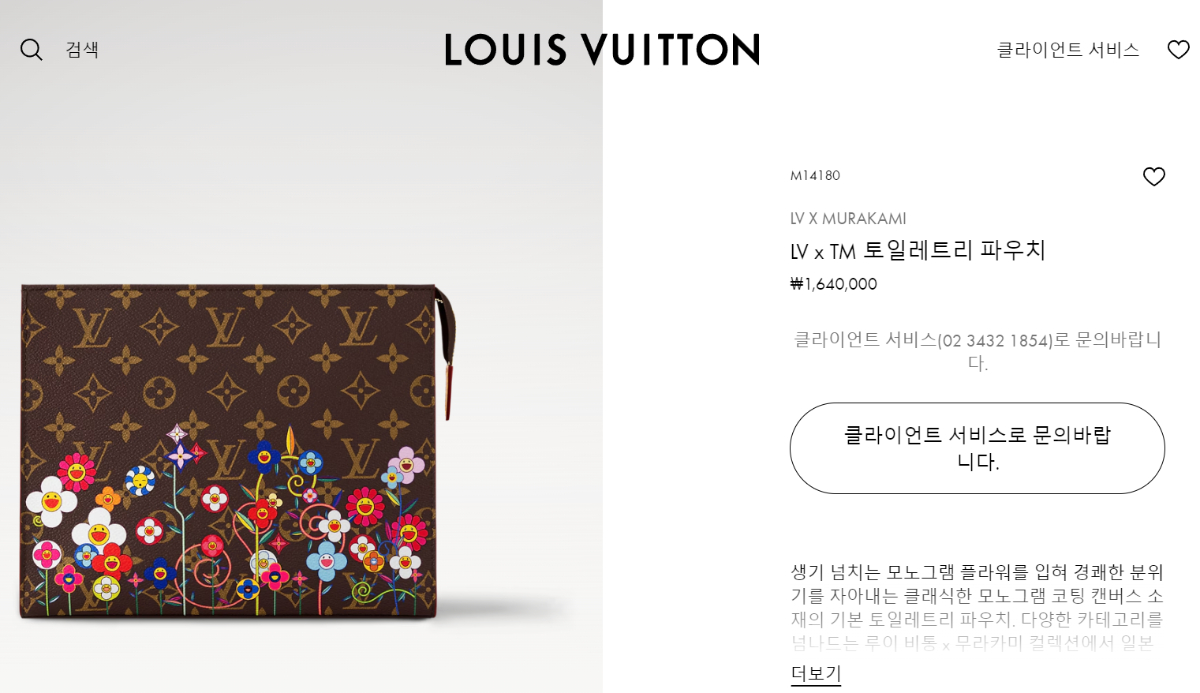Screen dimensions: 1200x693
Task: Click the large white smiling flower on pouch
Action: pos(50,500)
